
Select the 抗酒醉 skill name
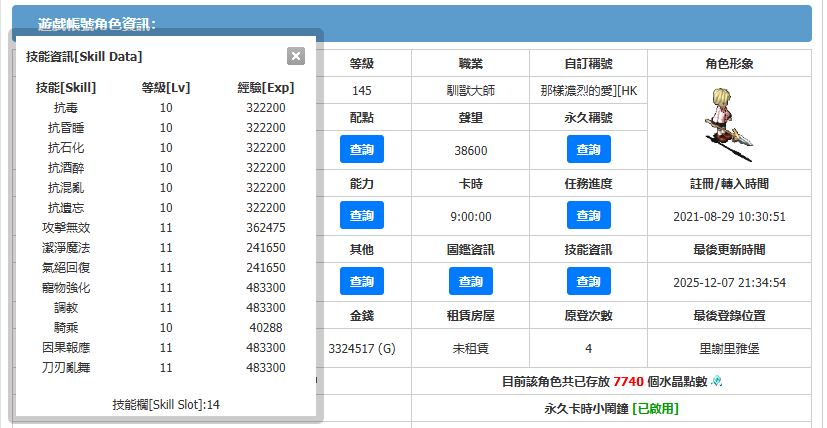pyautogui.click(x=66, y=168)
